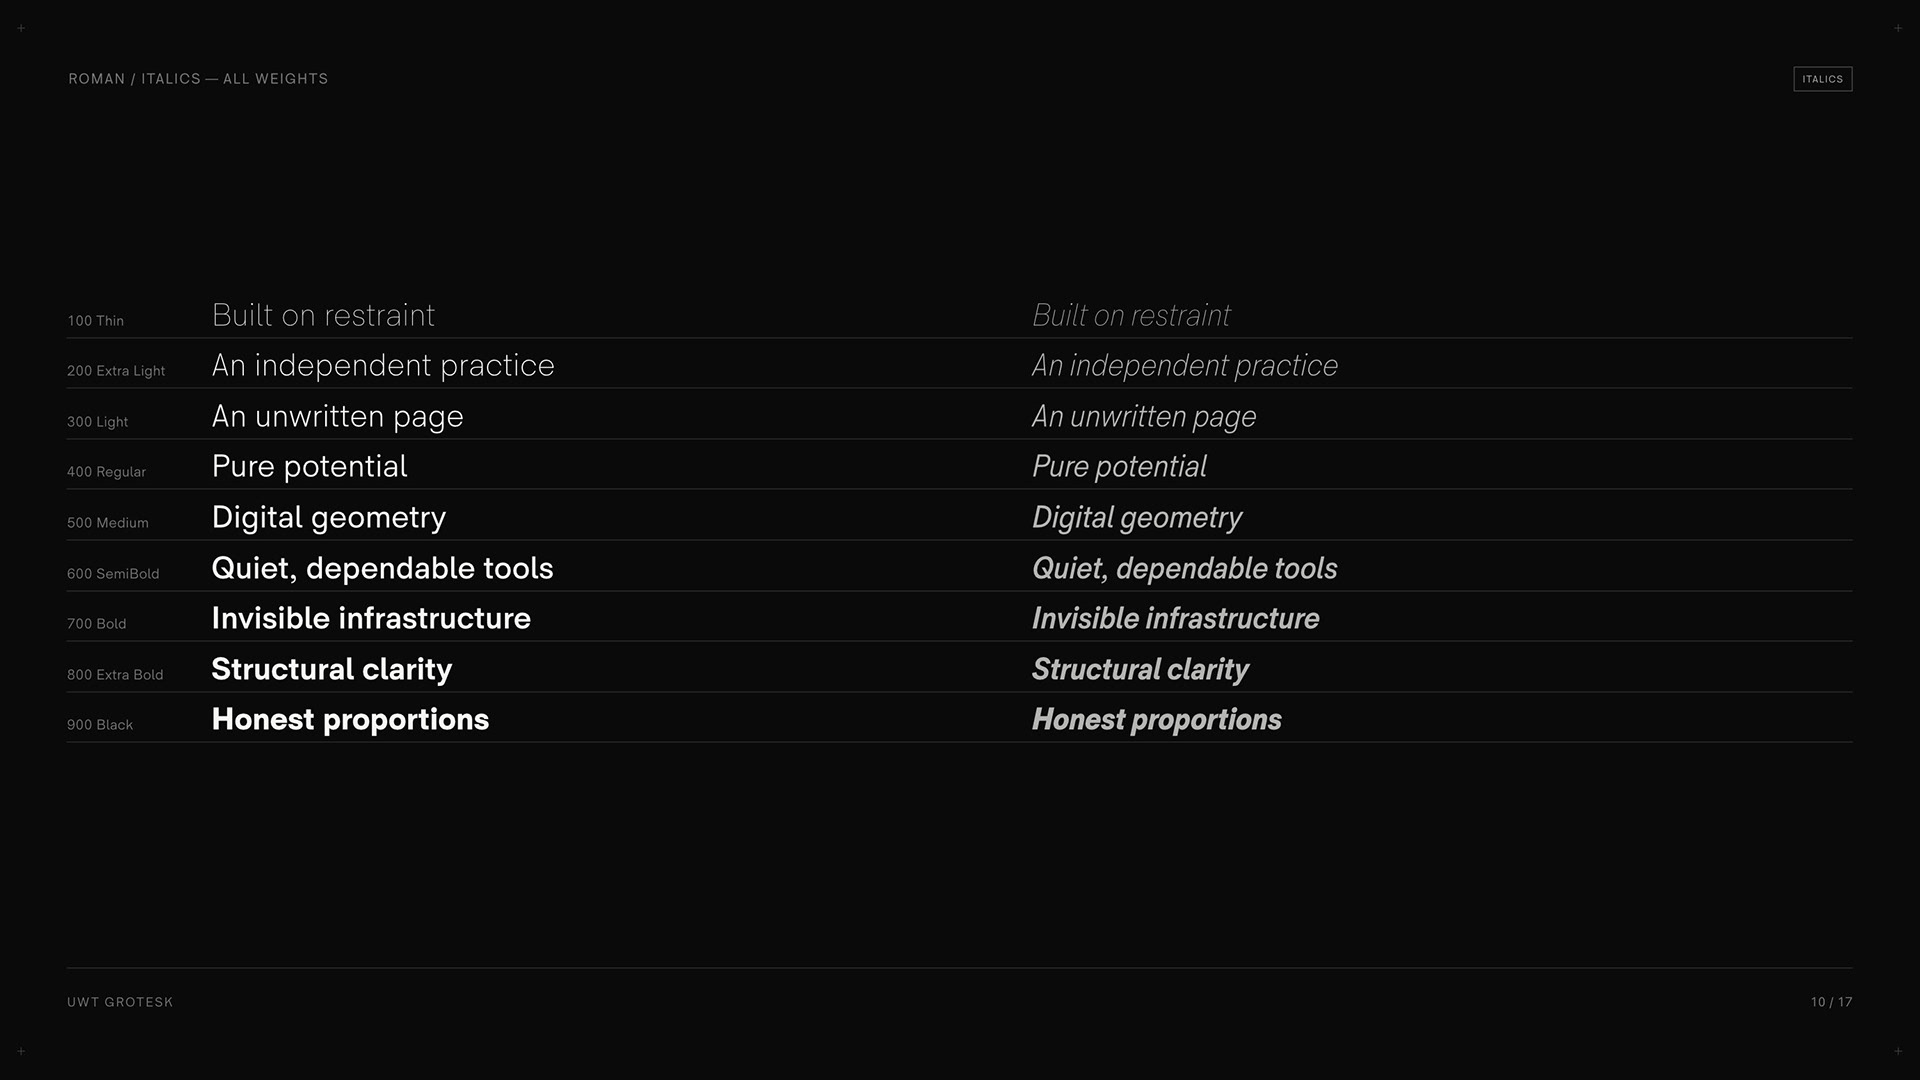The width and height of the screenshot is (1920, 1080).
Task: Click the '200 Extra Light' weight label
Action: (116, 371)
